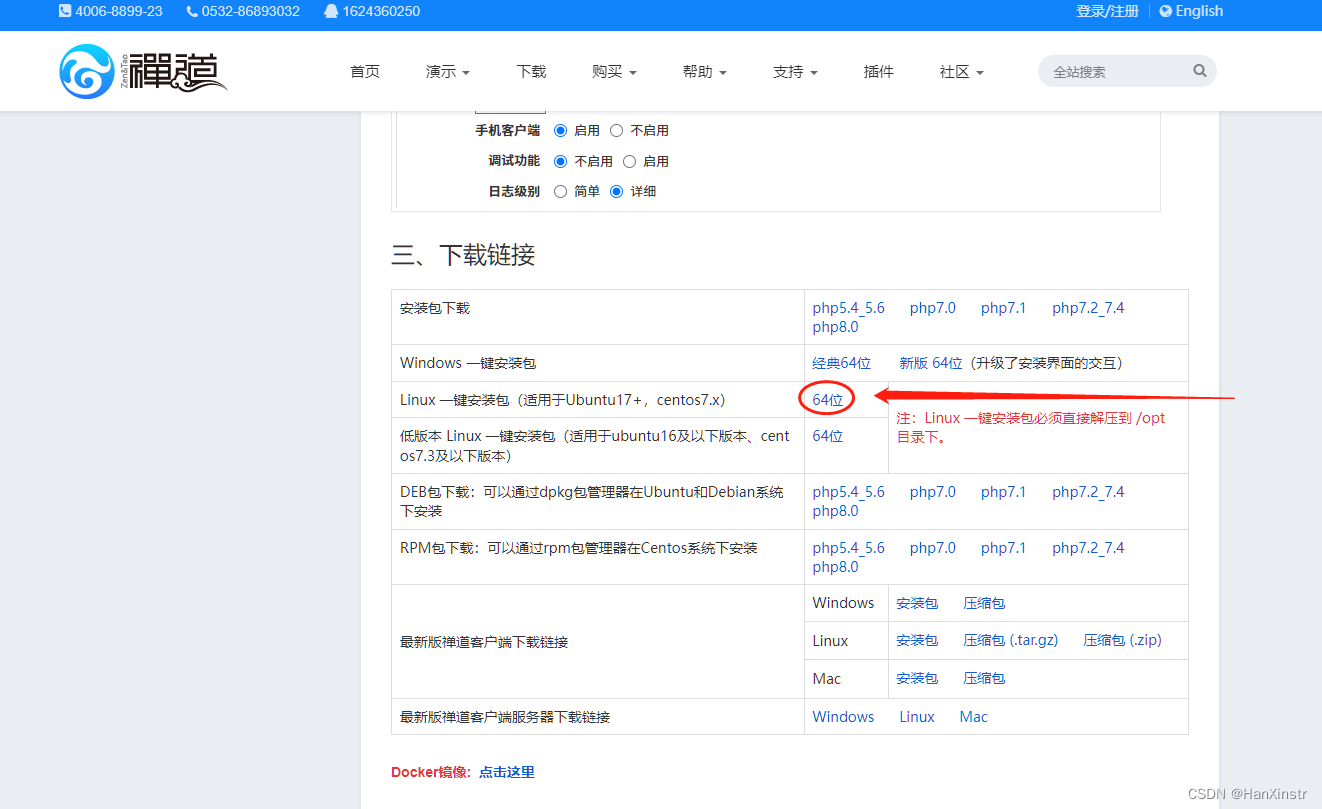This screenshot has width=1322, height=809.
Task: Click the 登录/注册 link
Action: pyautogui.click(x=1107, y=11)
